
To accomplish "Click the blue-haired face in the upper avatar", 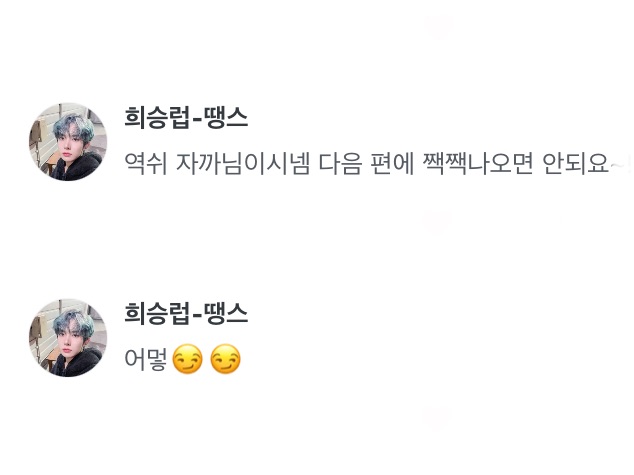I will [x=72, y=139].
